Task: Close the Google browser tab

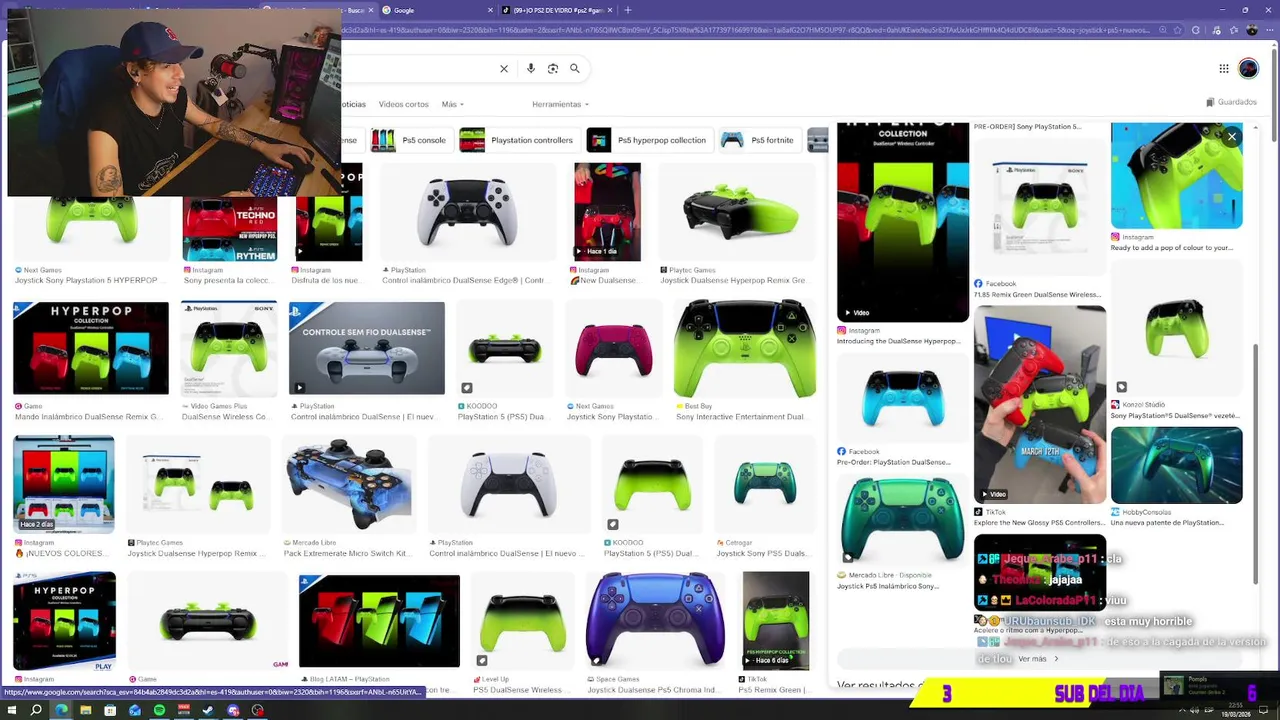Action: [x=491, y=10]
